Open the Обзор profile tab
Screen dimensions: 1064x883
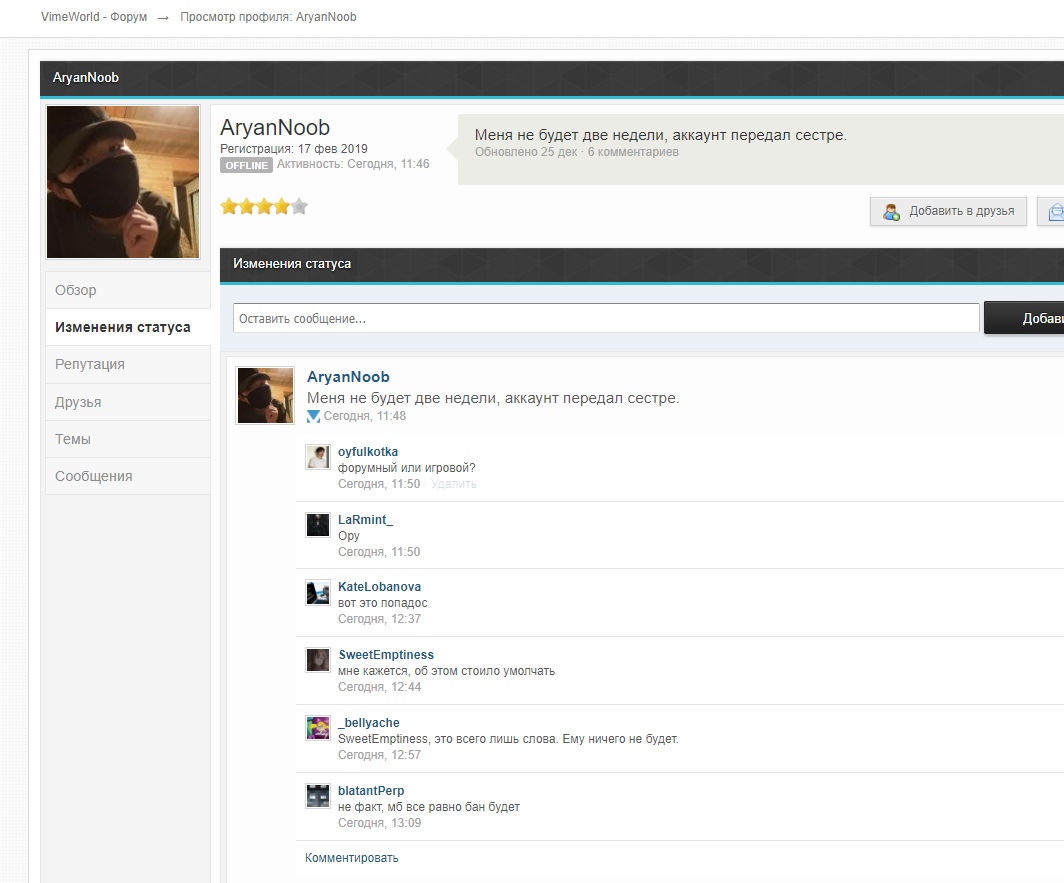76,290
